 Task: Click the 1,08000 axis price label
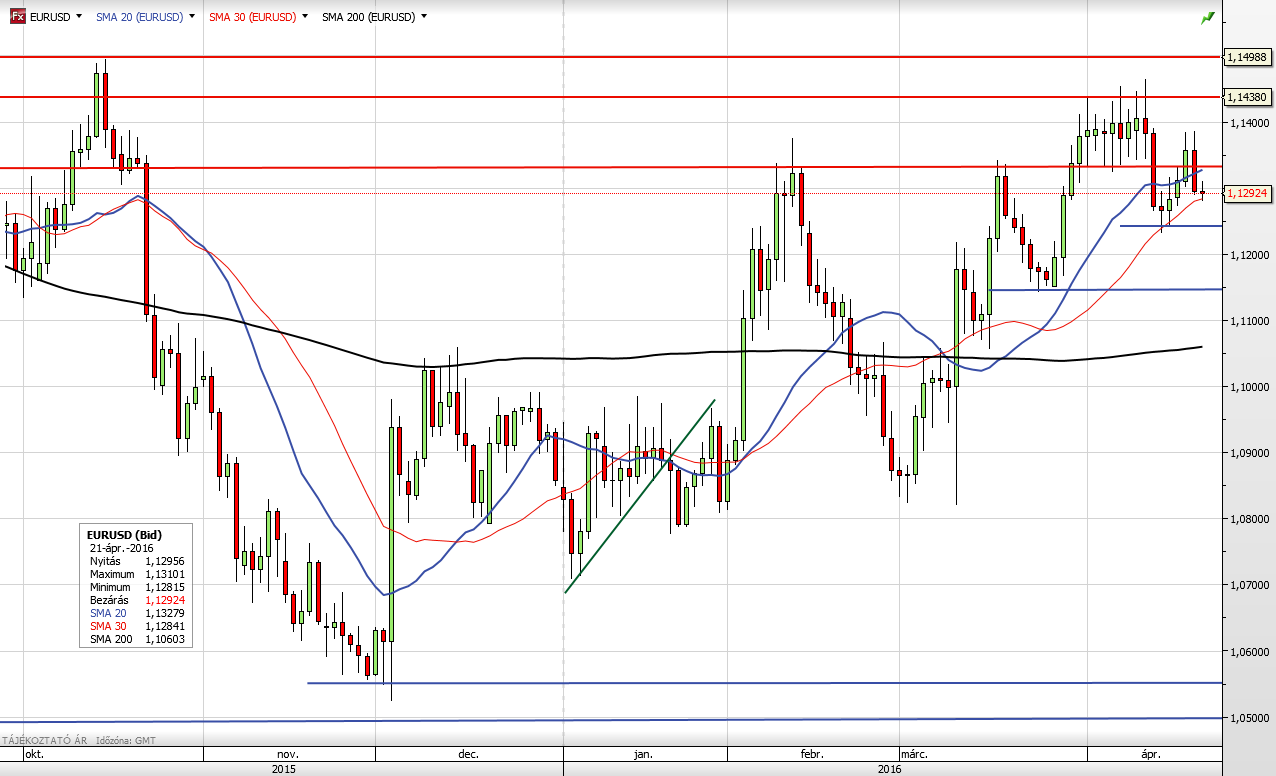1248,519
